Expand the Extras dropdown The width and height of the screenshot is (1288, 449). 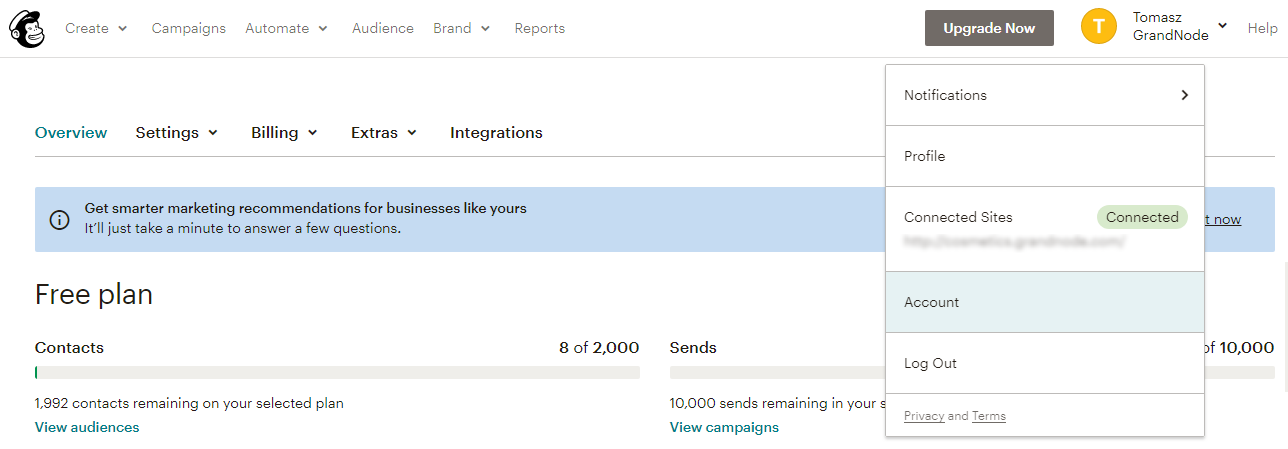[x=384, y=133]
